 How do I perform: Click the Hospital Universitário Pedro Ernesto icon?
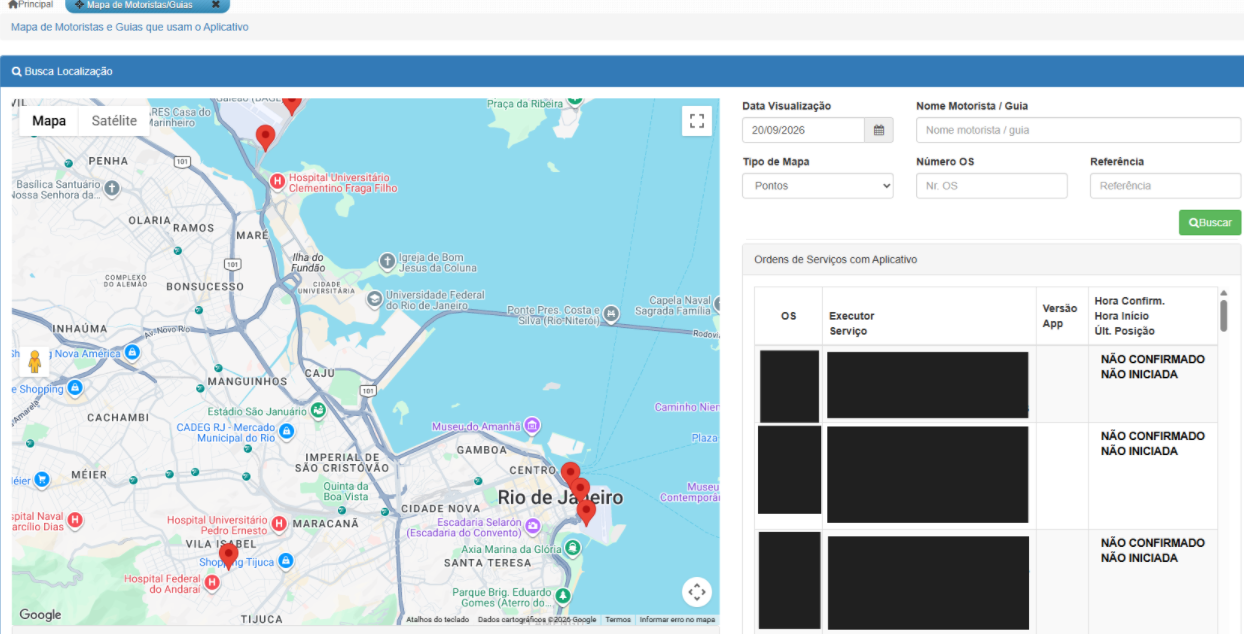[x=279, y=523]
